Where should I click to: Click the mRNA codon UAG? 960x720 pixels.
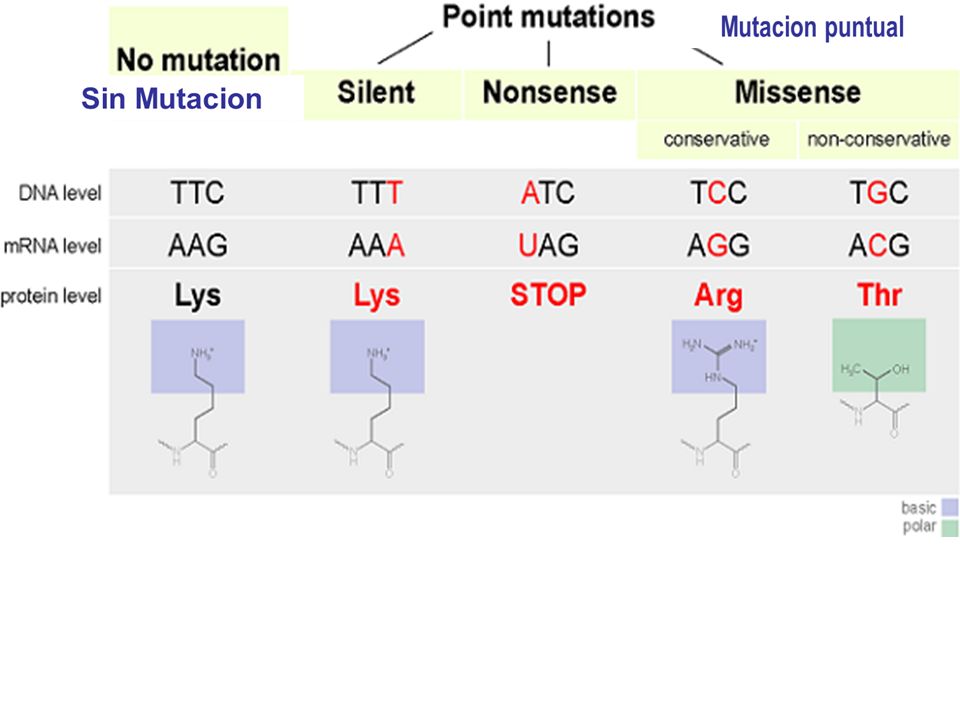[x=548, y=246]
